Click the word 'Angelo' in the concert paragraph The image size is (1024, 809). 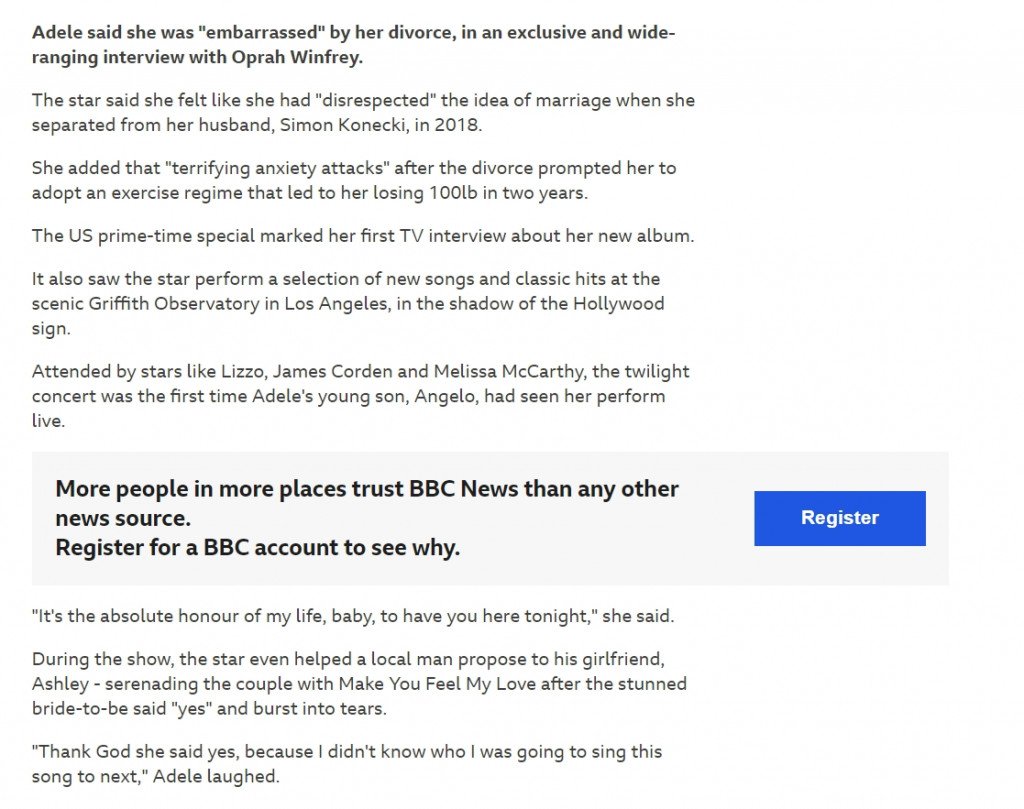tap(445, 396)
